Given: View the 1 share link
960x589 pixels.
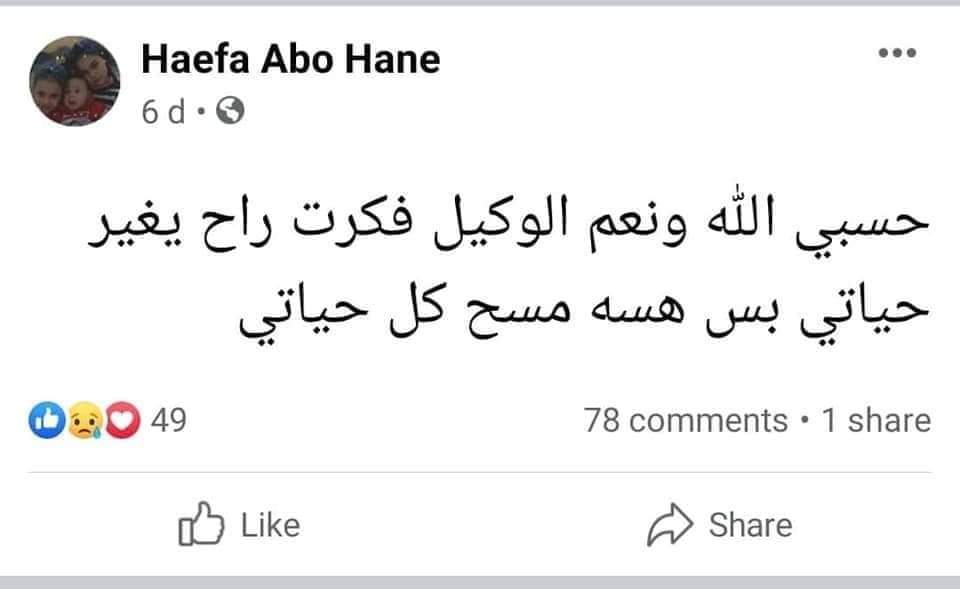Looking at the screenshot, I should coord(875,421).
